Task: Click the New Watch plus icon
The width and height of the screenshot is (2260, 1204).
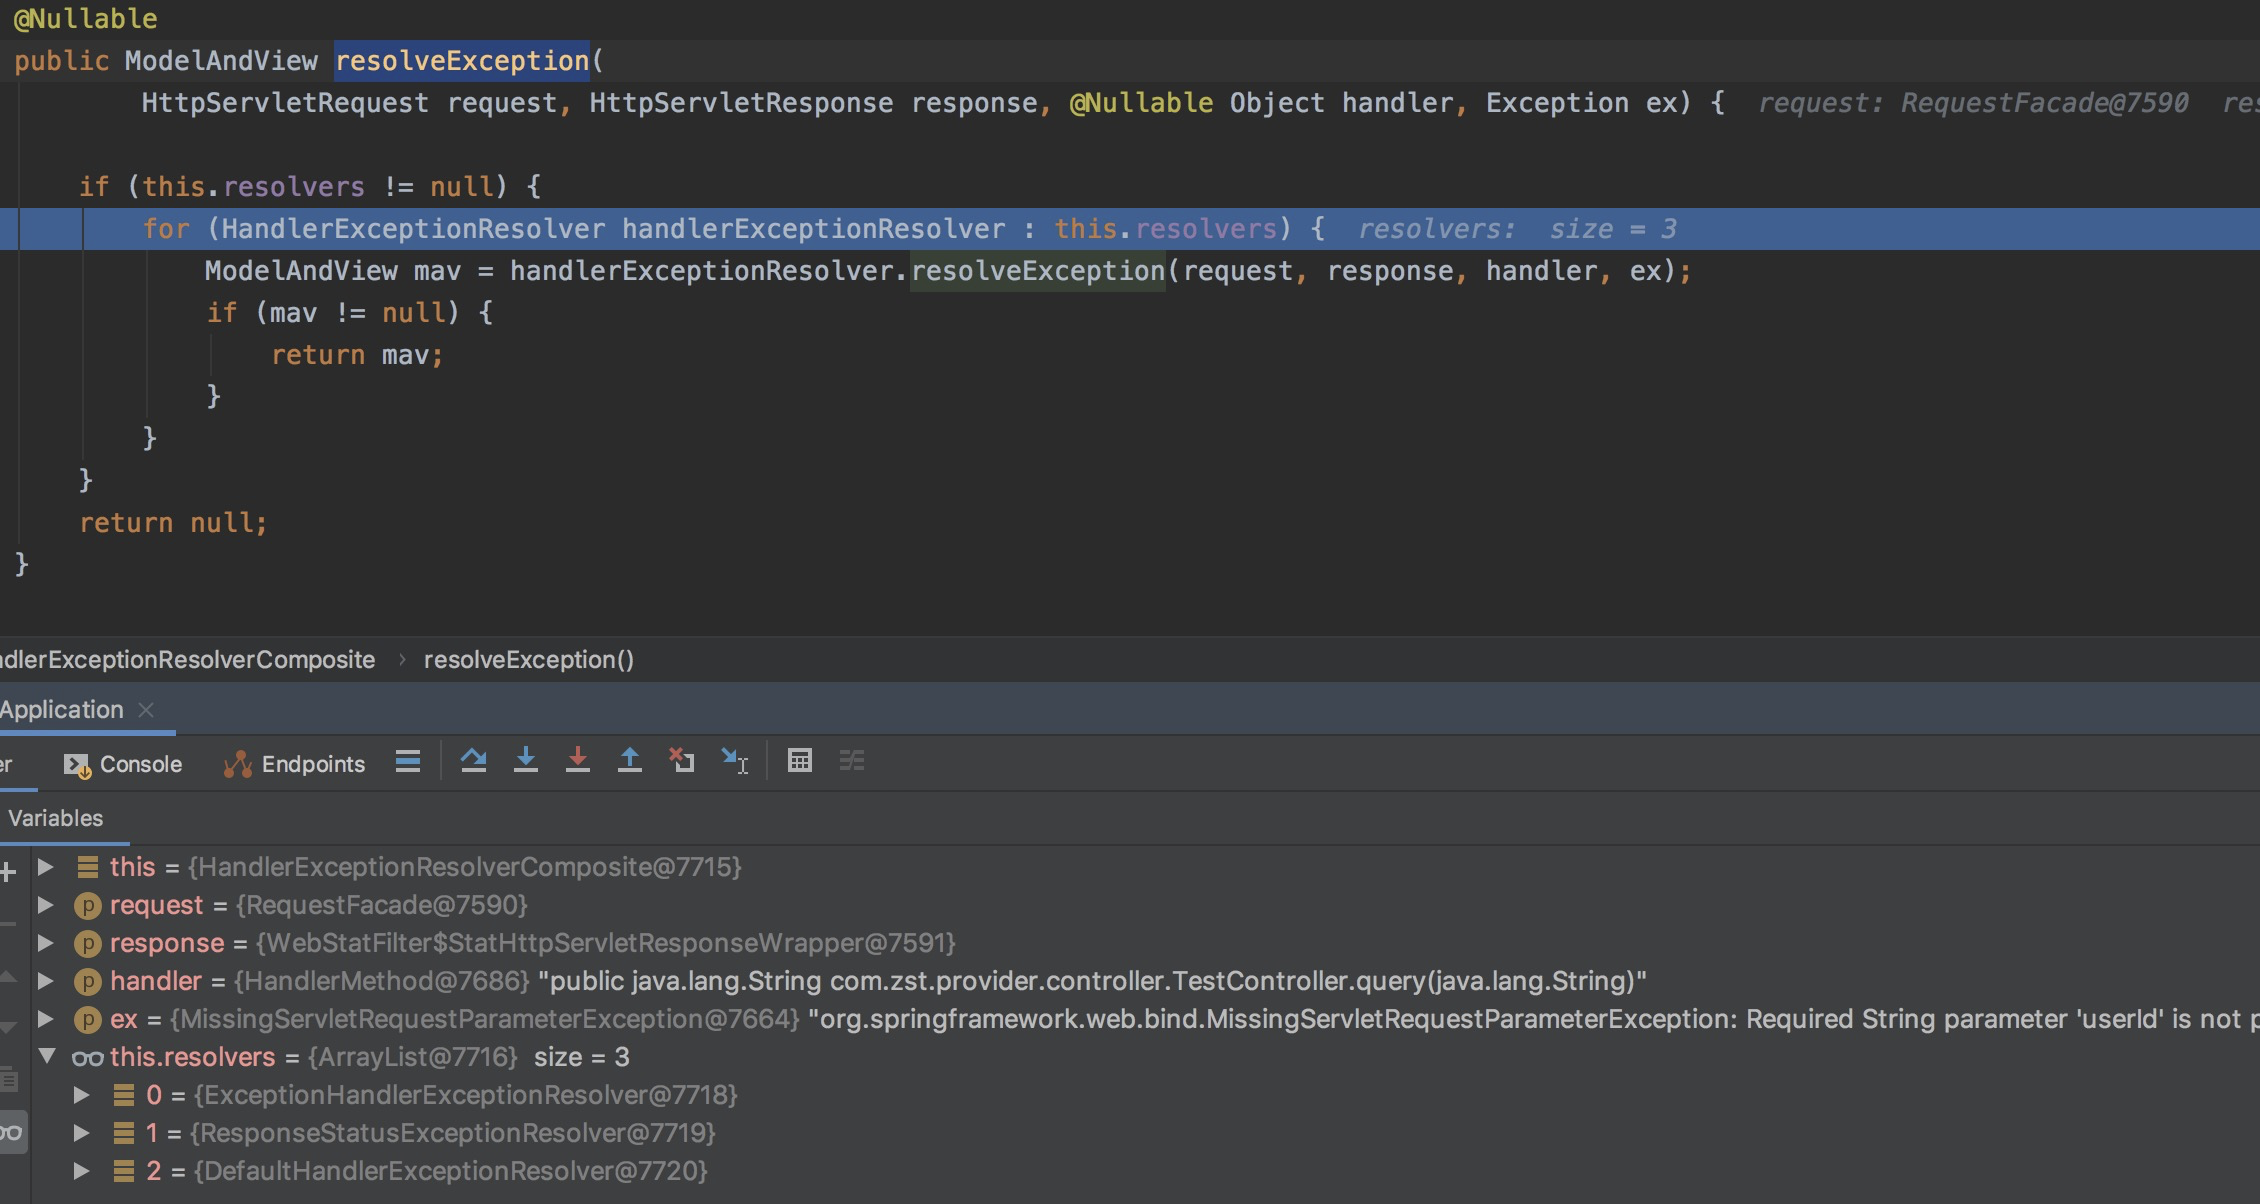Action: coord(9,873)
